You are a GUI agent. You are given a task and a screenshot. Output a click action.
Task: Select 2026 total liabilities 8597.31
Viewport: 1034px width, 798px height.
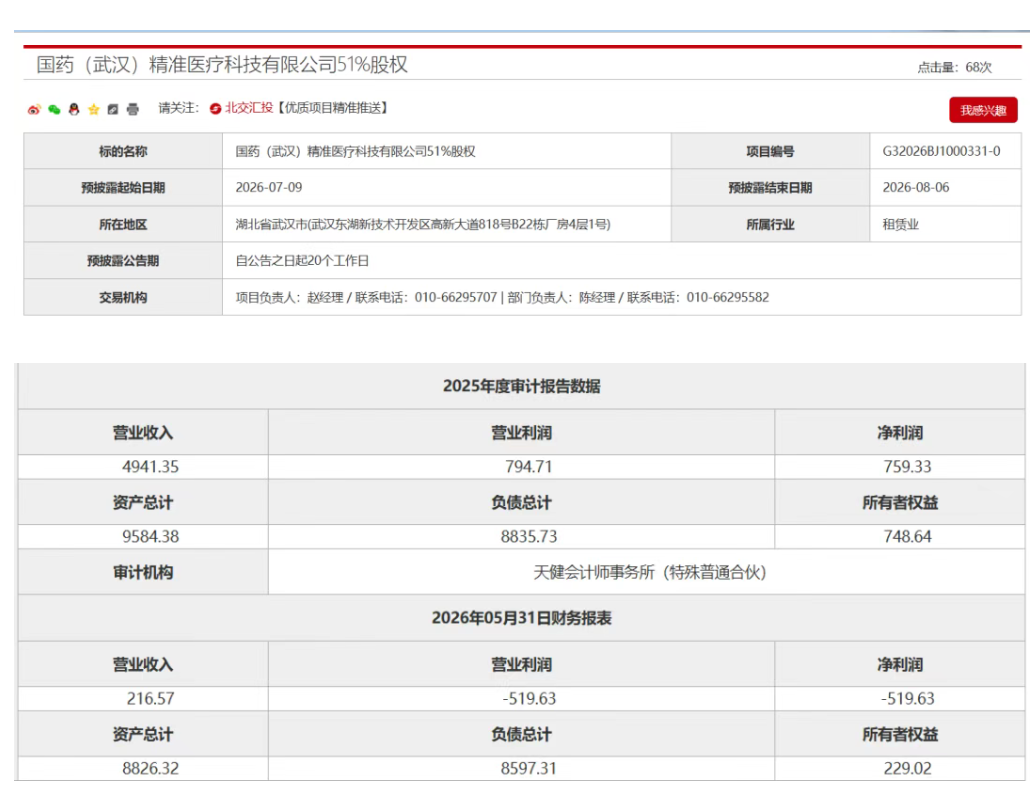(x=529, y=768)
